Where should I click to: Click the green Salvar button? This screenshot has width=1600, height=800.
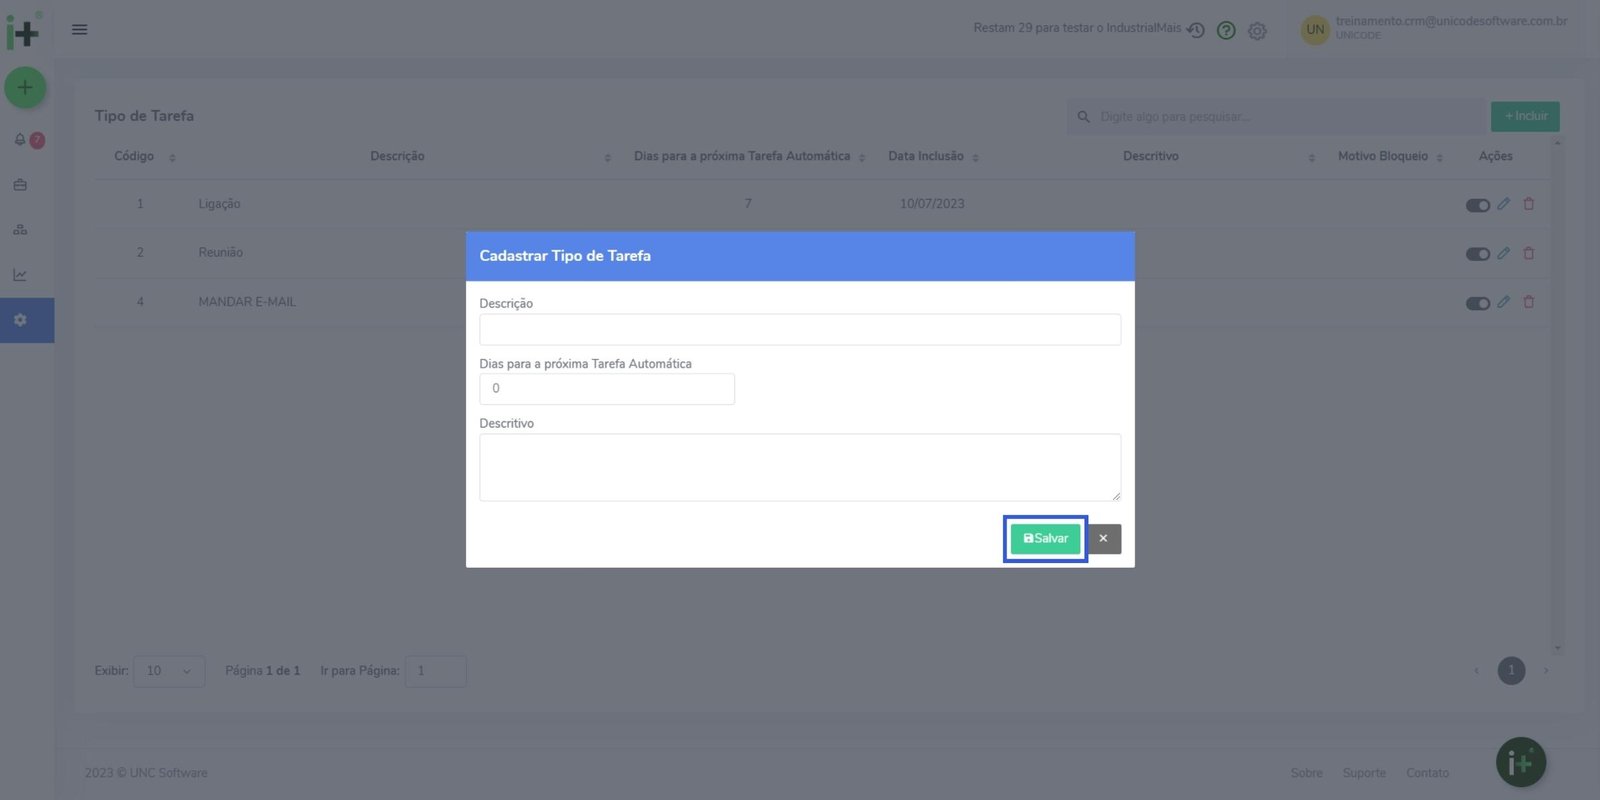pos(1045,539)
